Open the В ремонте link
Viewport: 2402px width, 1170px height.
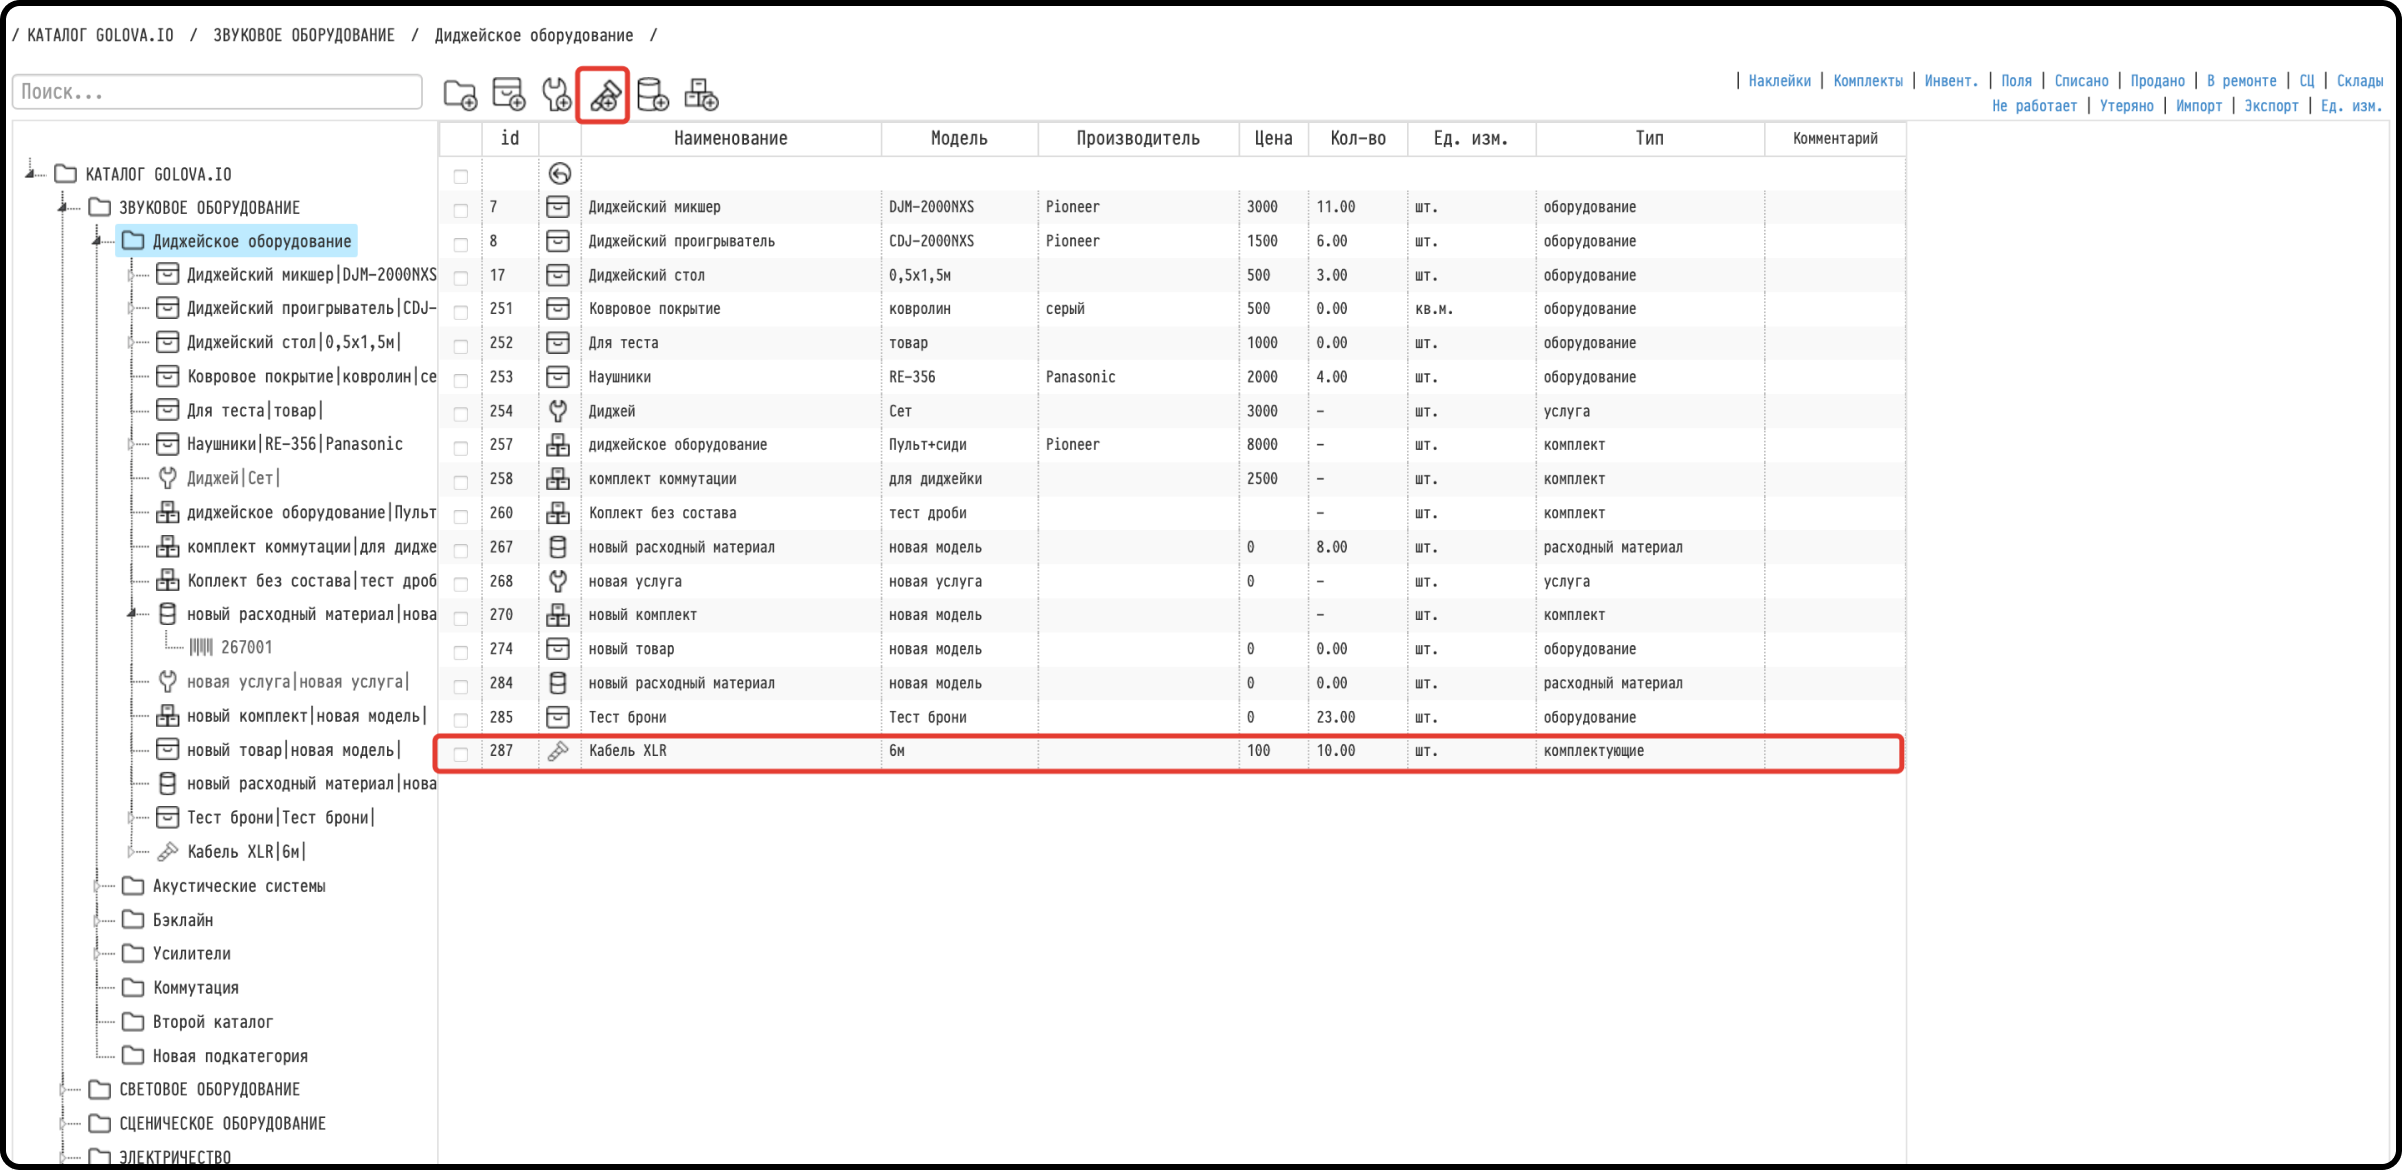pyautogui.click(x=2241, y=81)
